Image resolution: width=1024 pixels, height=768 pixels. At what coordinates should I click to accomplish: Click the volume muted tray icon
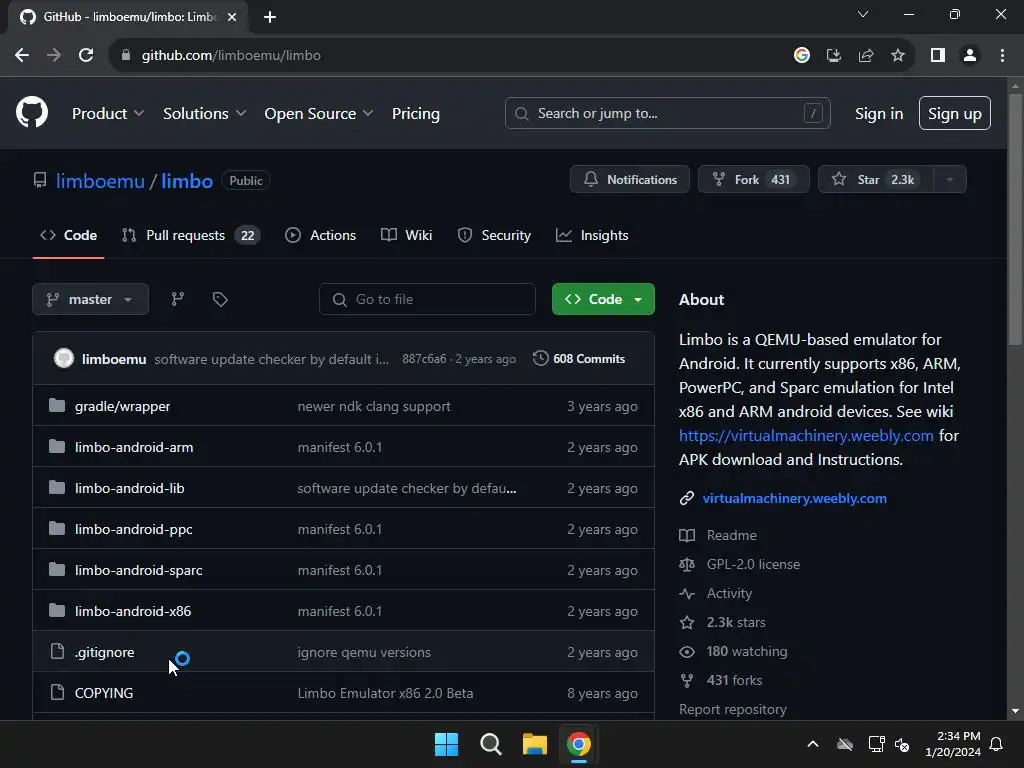click(x=902, y=744)
